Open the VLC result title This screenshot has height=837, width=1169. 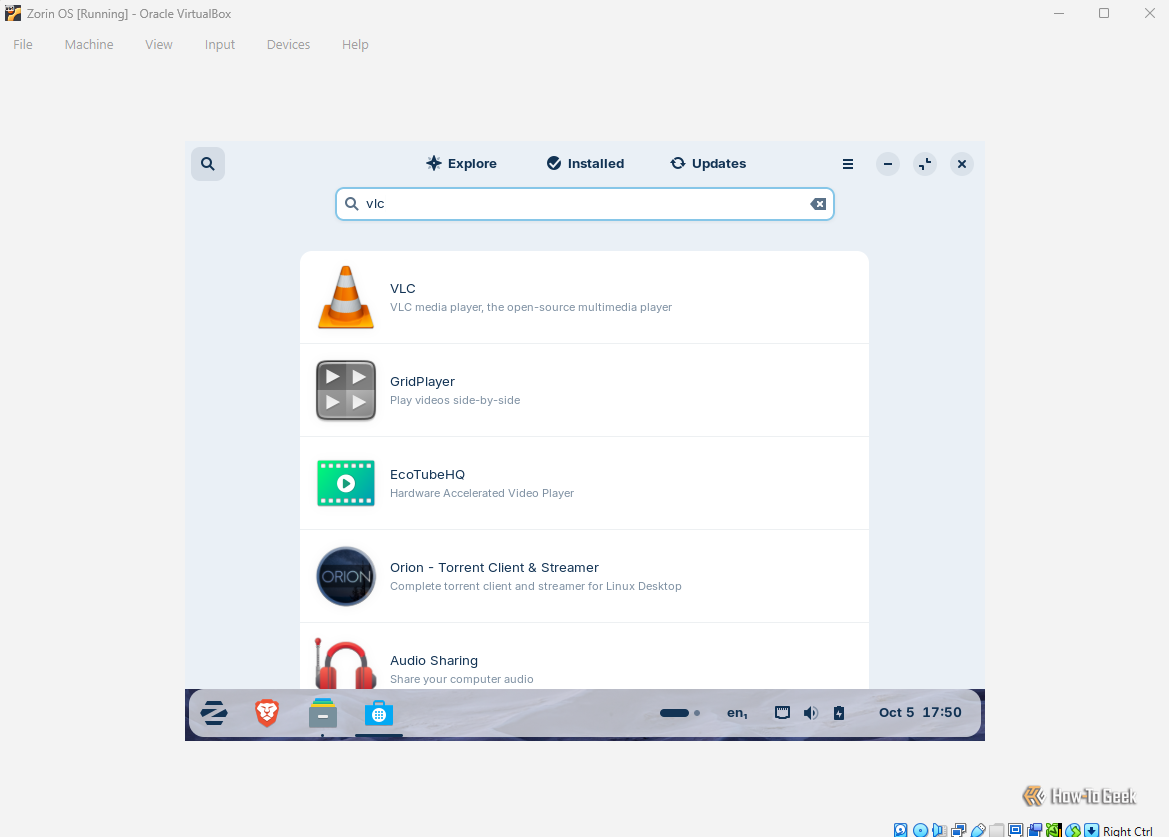[403, 288]
